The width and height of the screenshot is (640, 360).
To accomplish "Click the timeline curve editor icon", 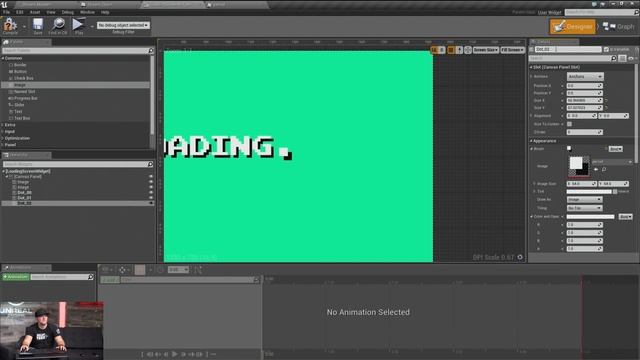I will (198, 270).
